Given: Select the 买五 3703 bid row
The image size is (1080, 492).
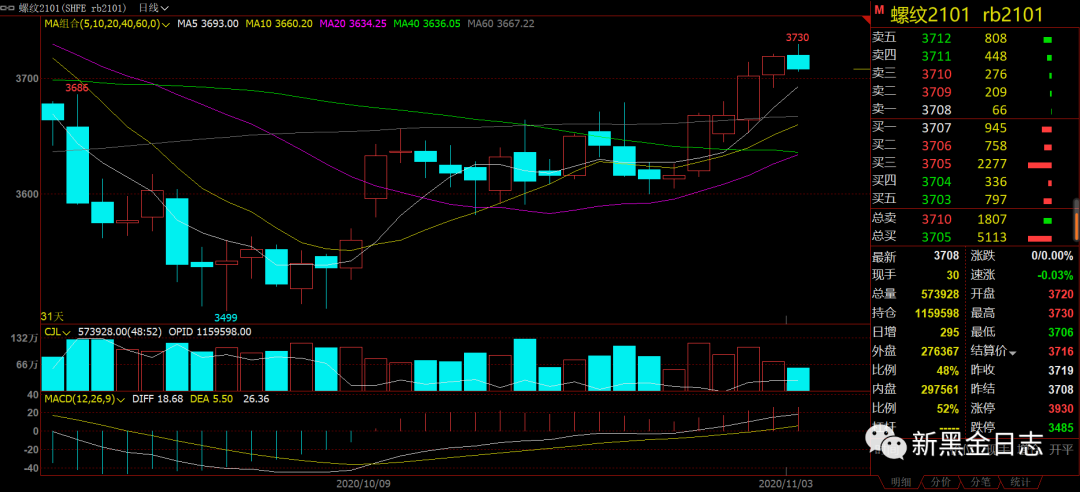Looking at the screenshot, I should (973, 201).
